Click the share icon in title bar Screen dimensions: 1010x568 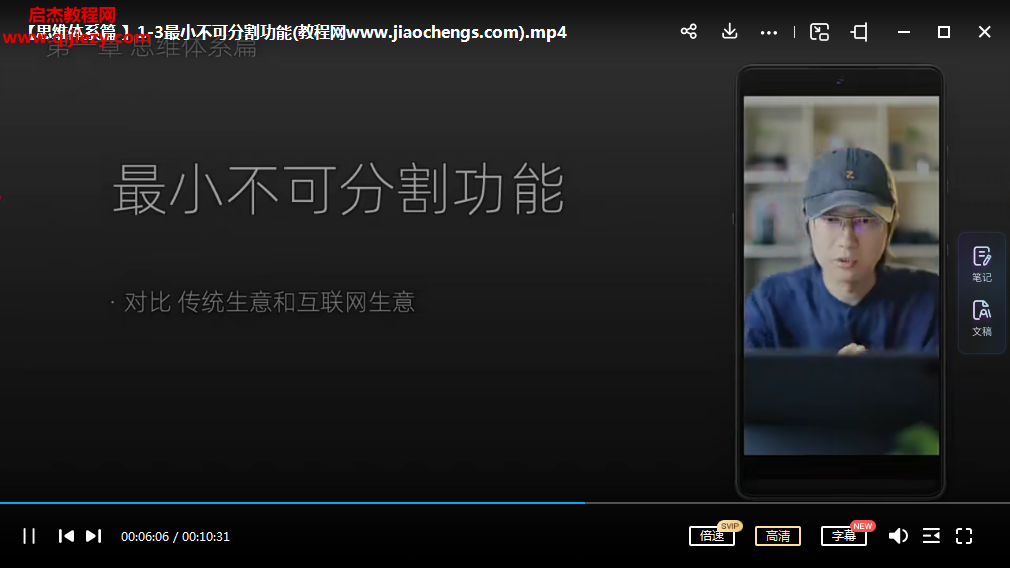tap(689, 32)
